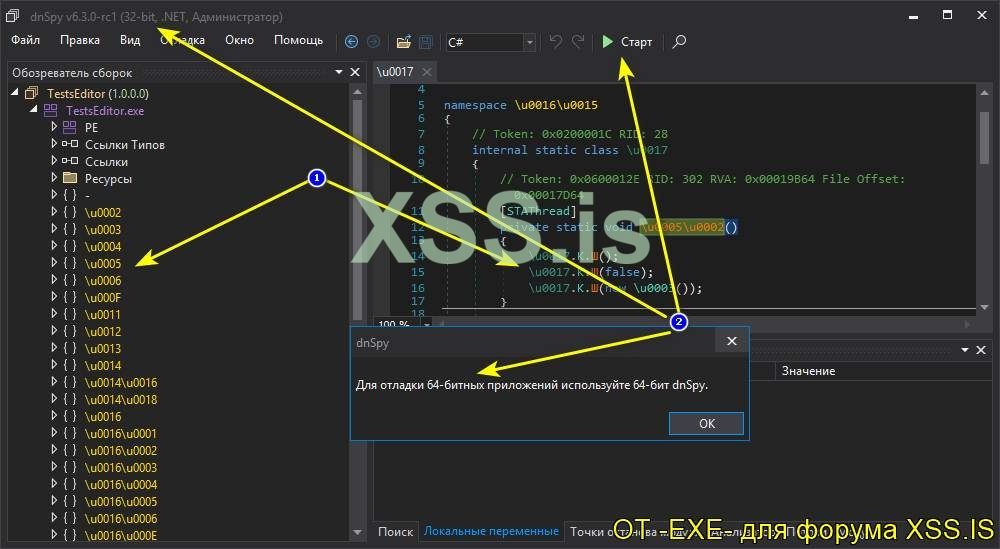Open the Правка menu
This screenshot has height=549, width=1000.
pos(80,40)
